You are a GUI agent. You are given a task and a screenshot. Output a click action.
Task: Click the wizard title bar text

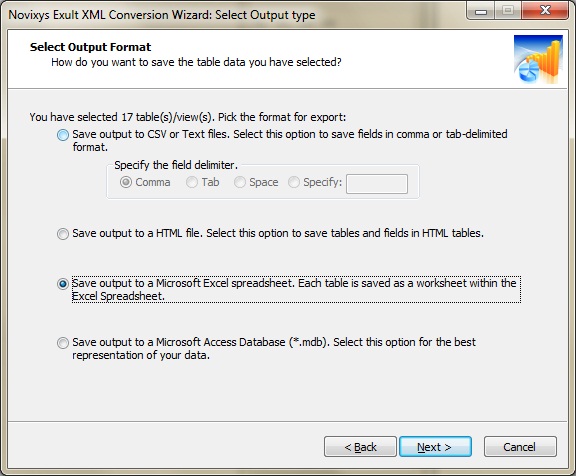click(162, 15)
